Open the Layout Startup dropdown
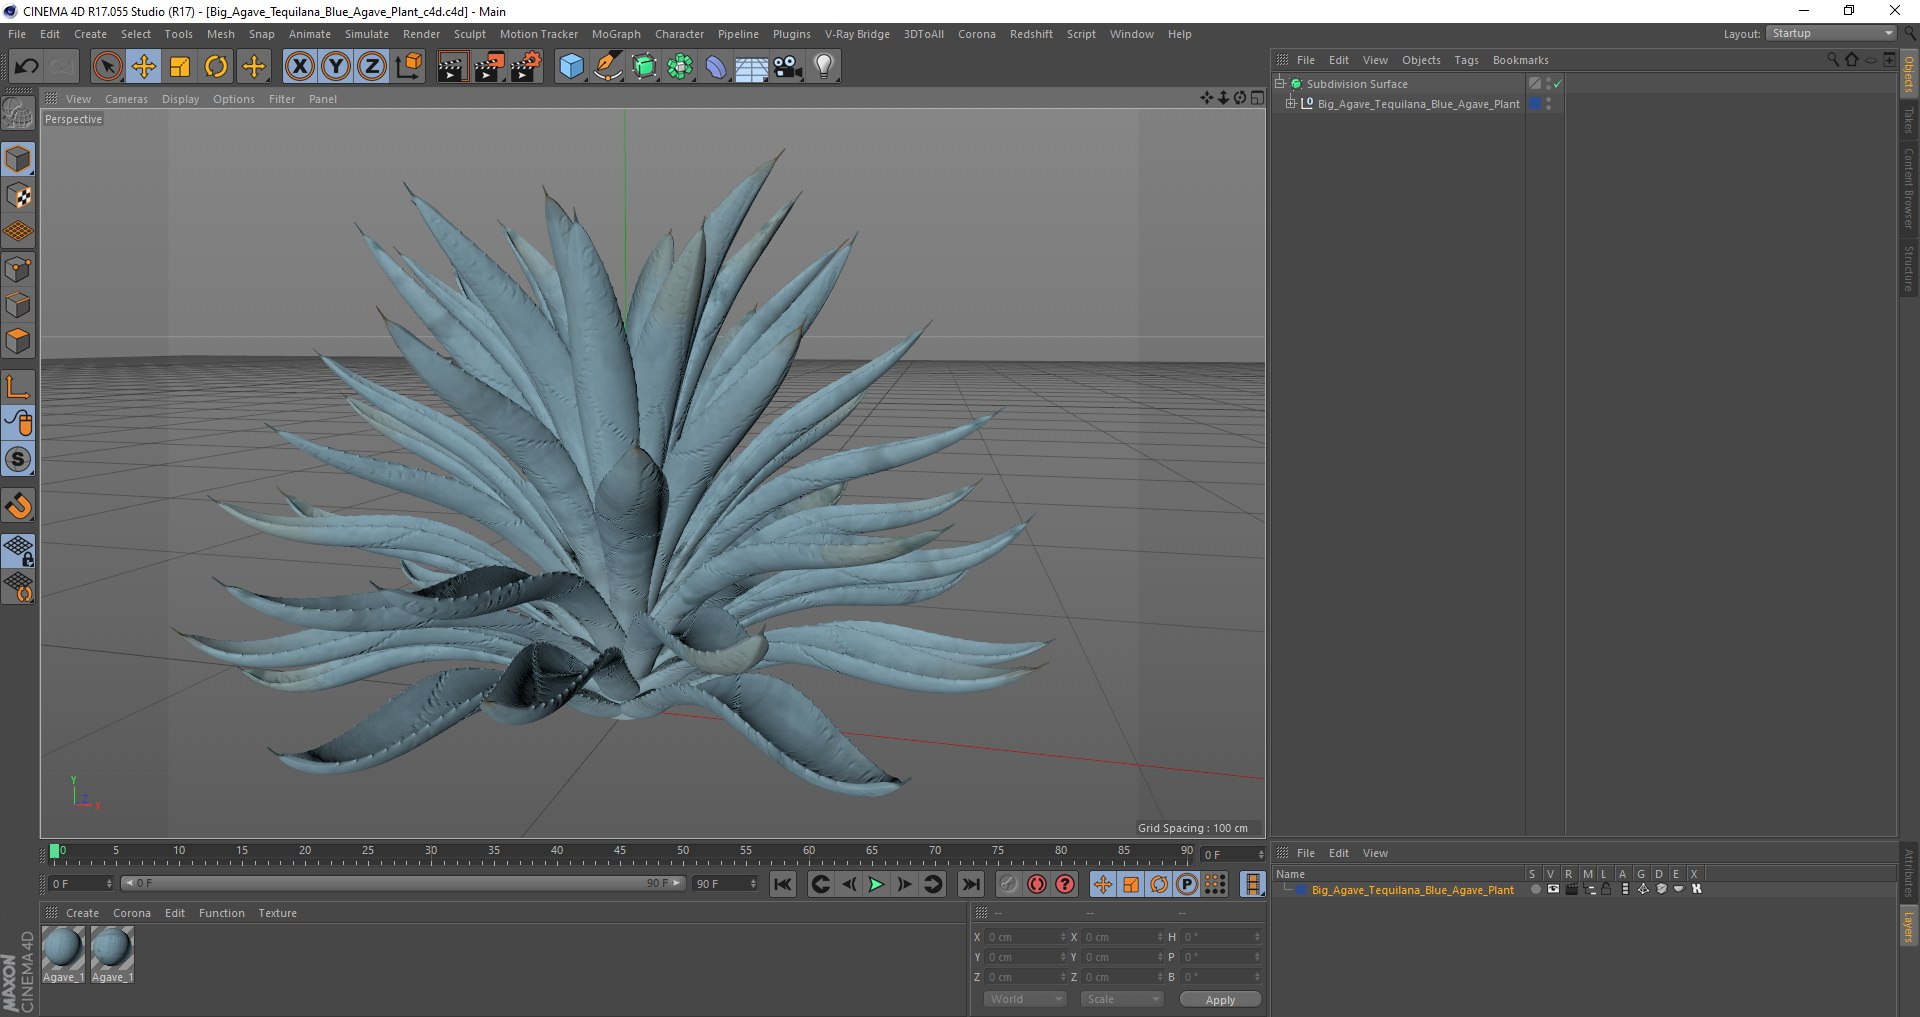The height and width of the screenshot is (1017, 1920). coord(1831,33)
